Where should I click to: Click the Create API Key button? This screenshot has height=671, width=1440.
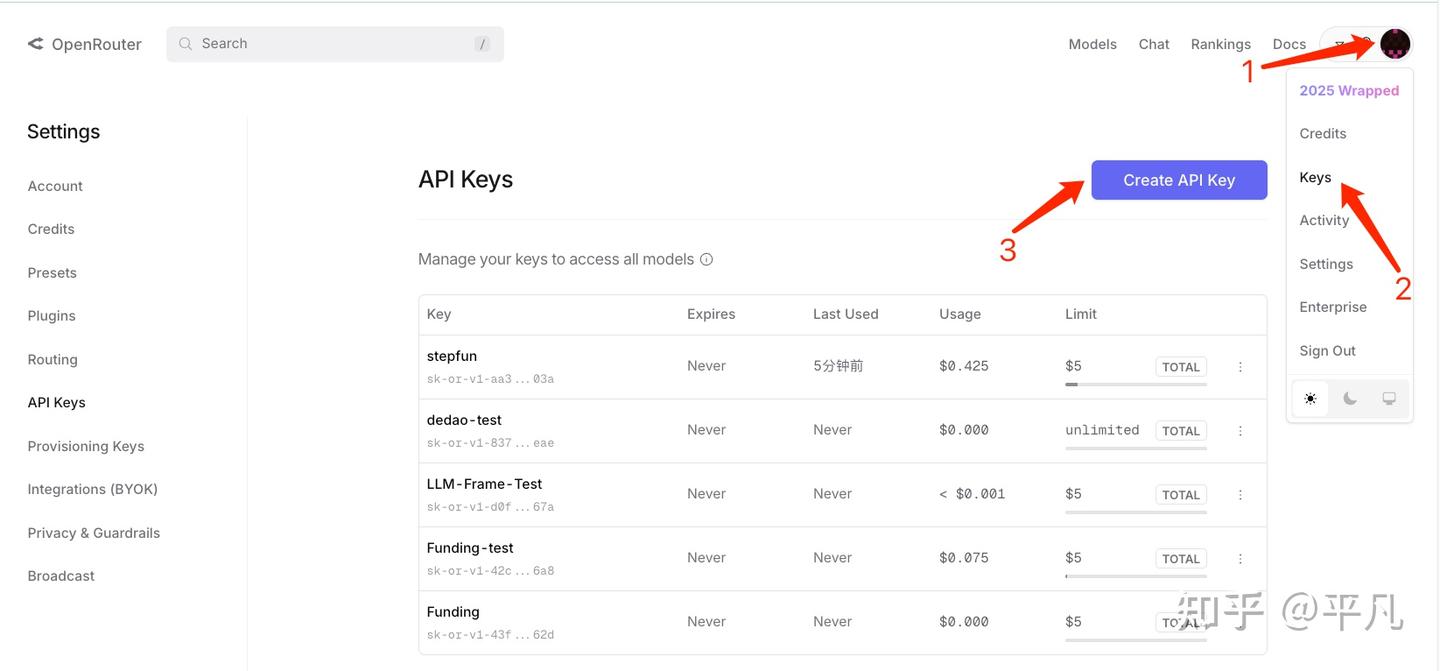[x=1179, y=180]
